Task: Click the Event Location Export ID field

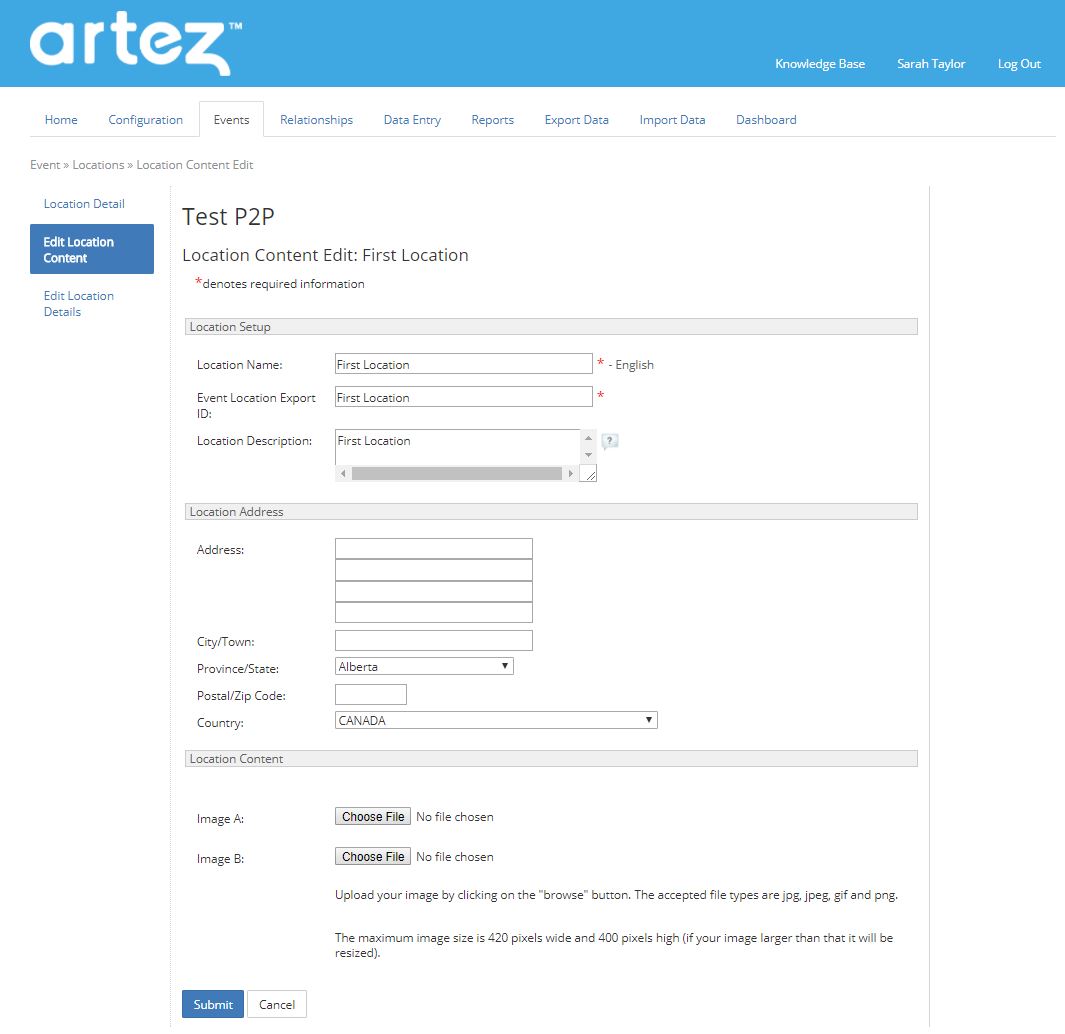Action: (464, 397)
